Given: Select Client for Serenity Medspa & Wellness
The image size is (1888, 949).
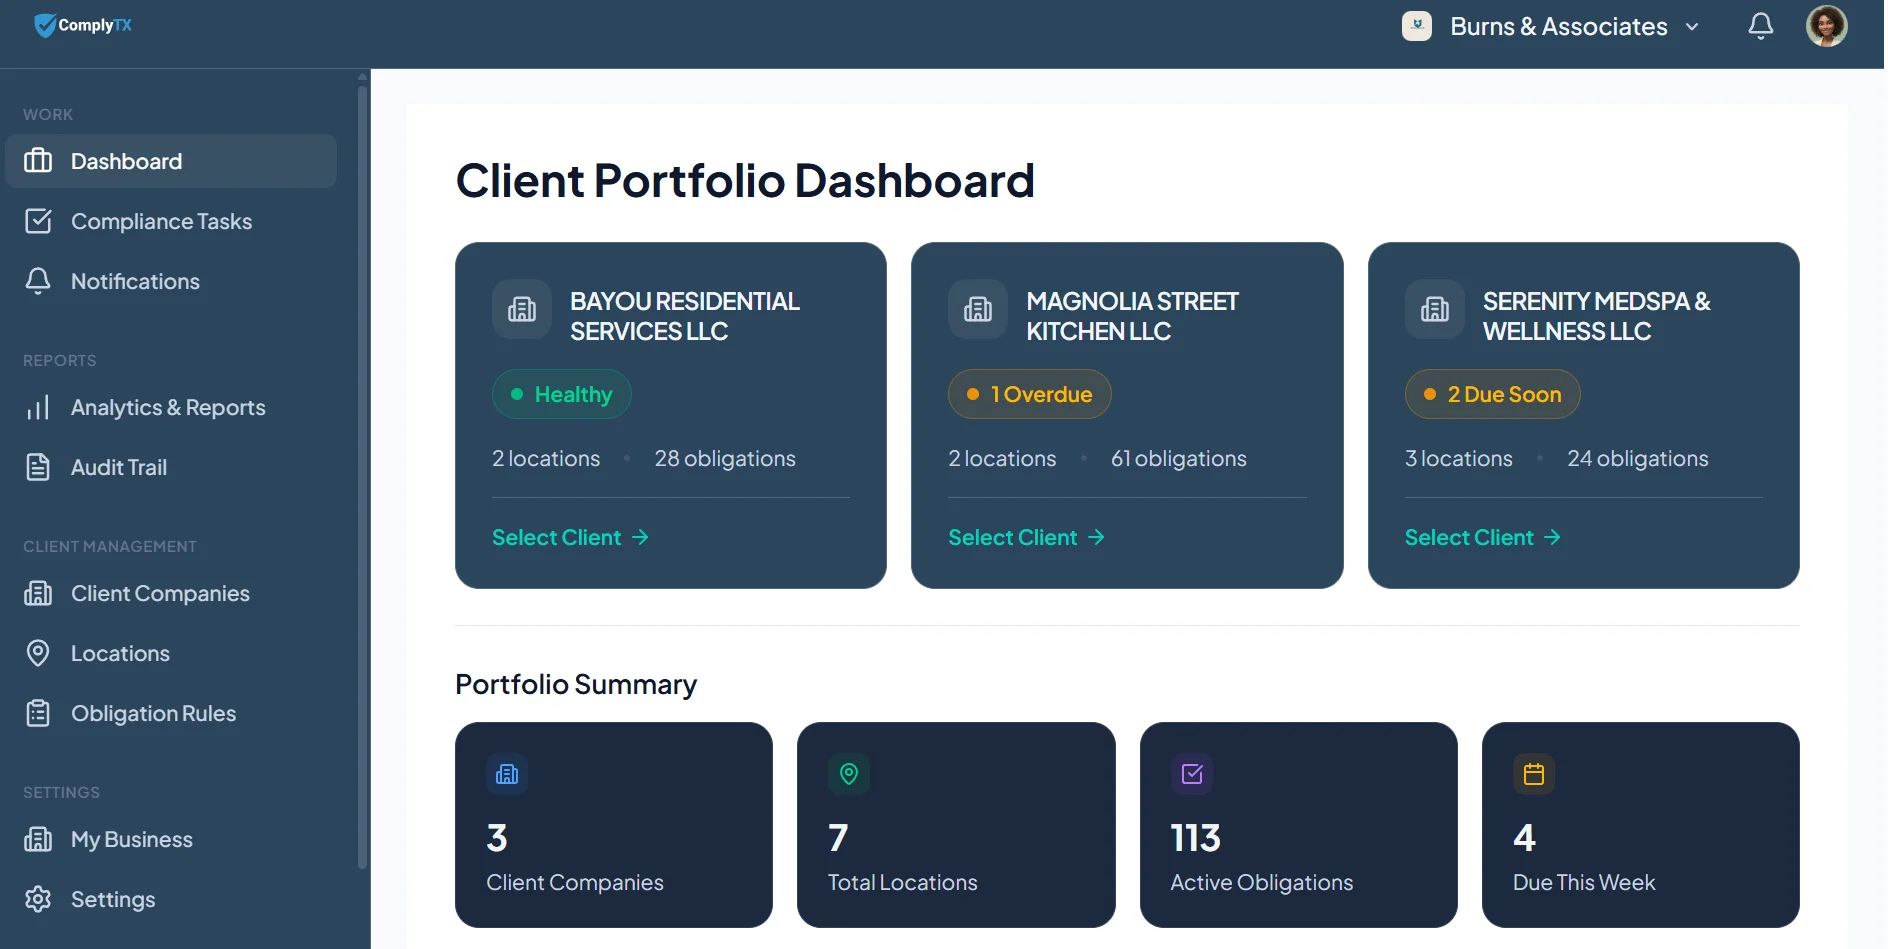Looking at the screenshot, I should pos(1469,537).
